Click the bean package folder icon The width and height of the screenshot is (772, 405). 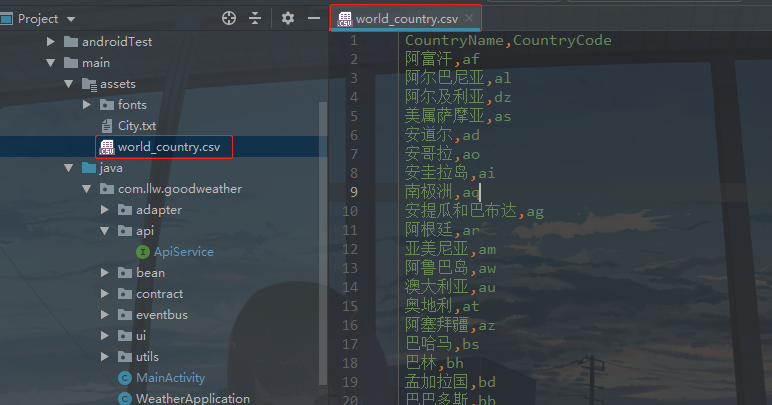pyautogui.click(x=125, y=273)
